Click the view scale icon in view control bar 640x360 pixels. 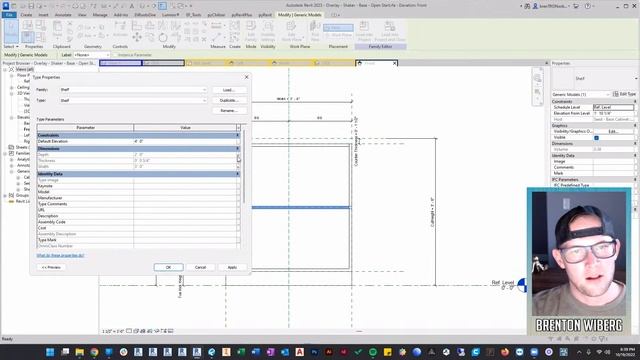pos(112,331)
